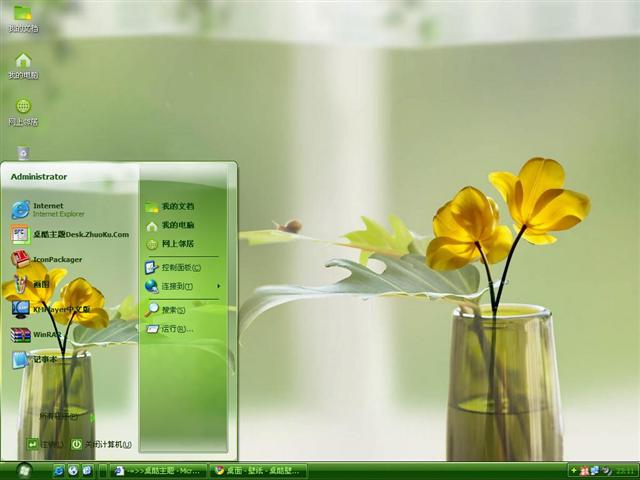Viewport: 640px width, 480px height.
Task: Open 我的文档 in Start menu right pane
Action: point(170,207)
